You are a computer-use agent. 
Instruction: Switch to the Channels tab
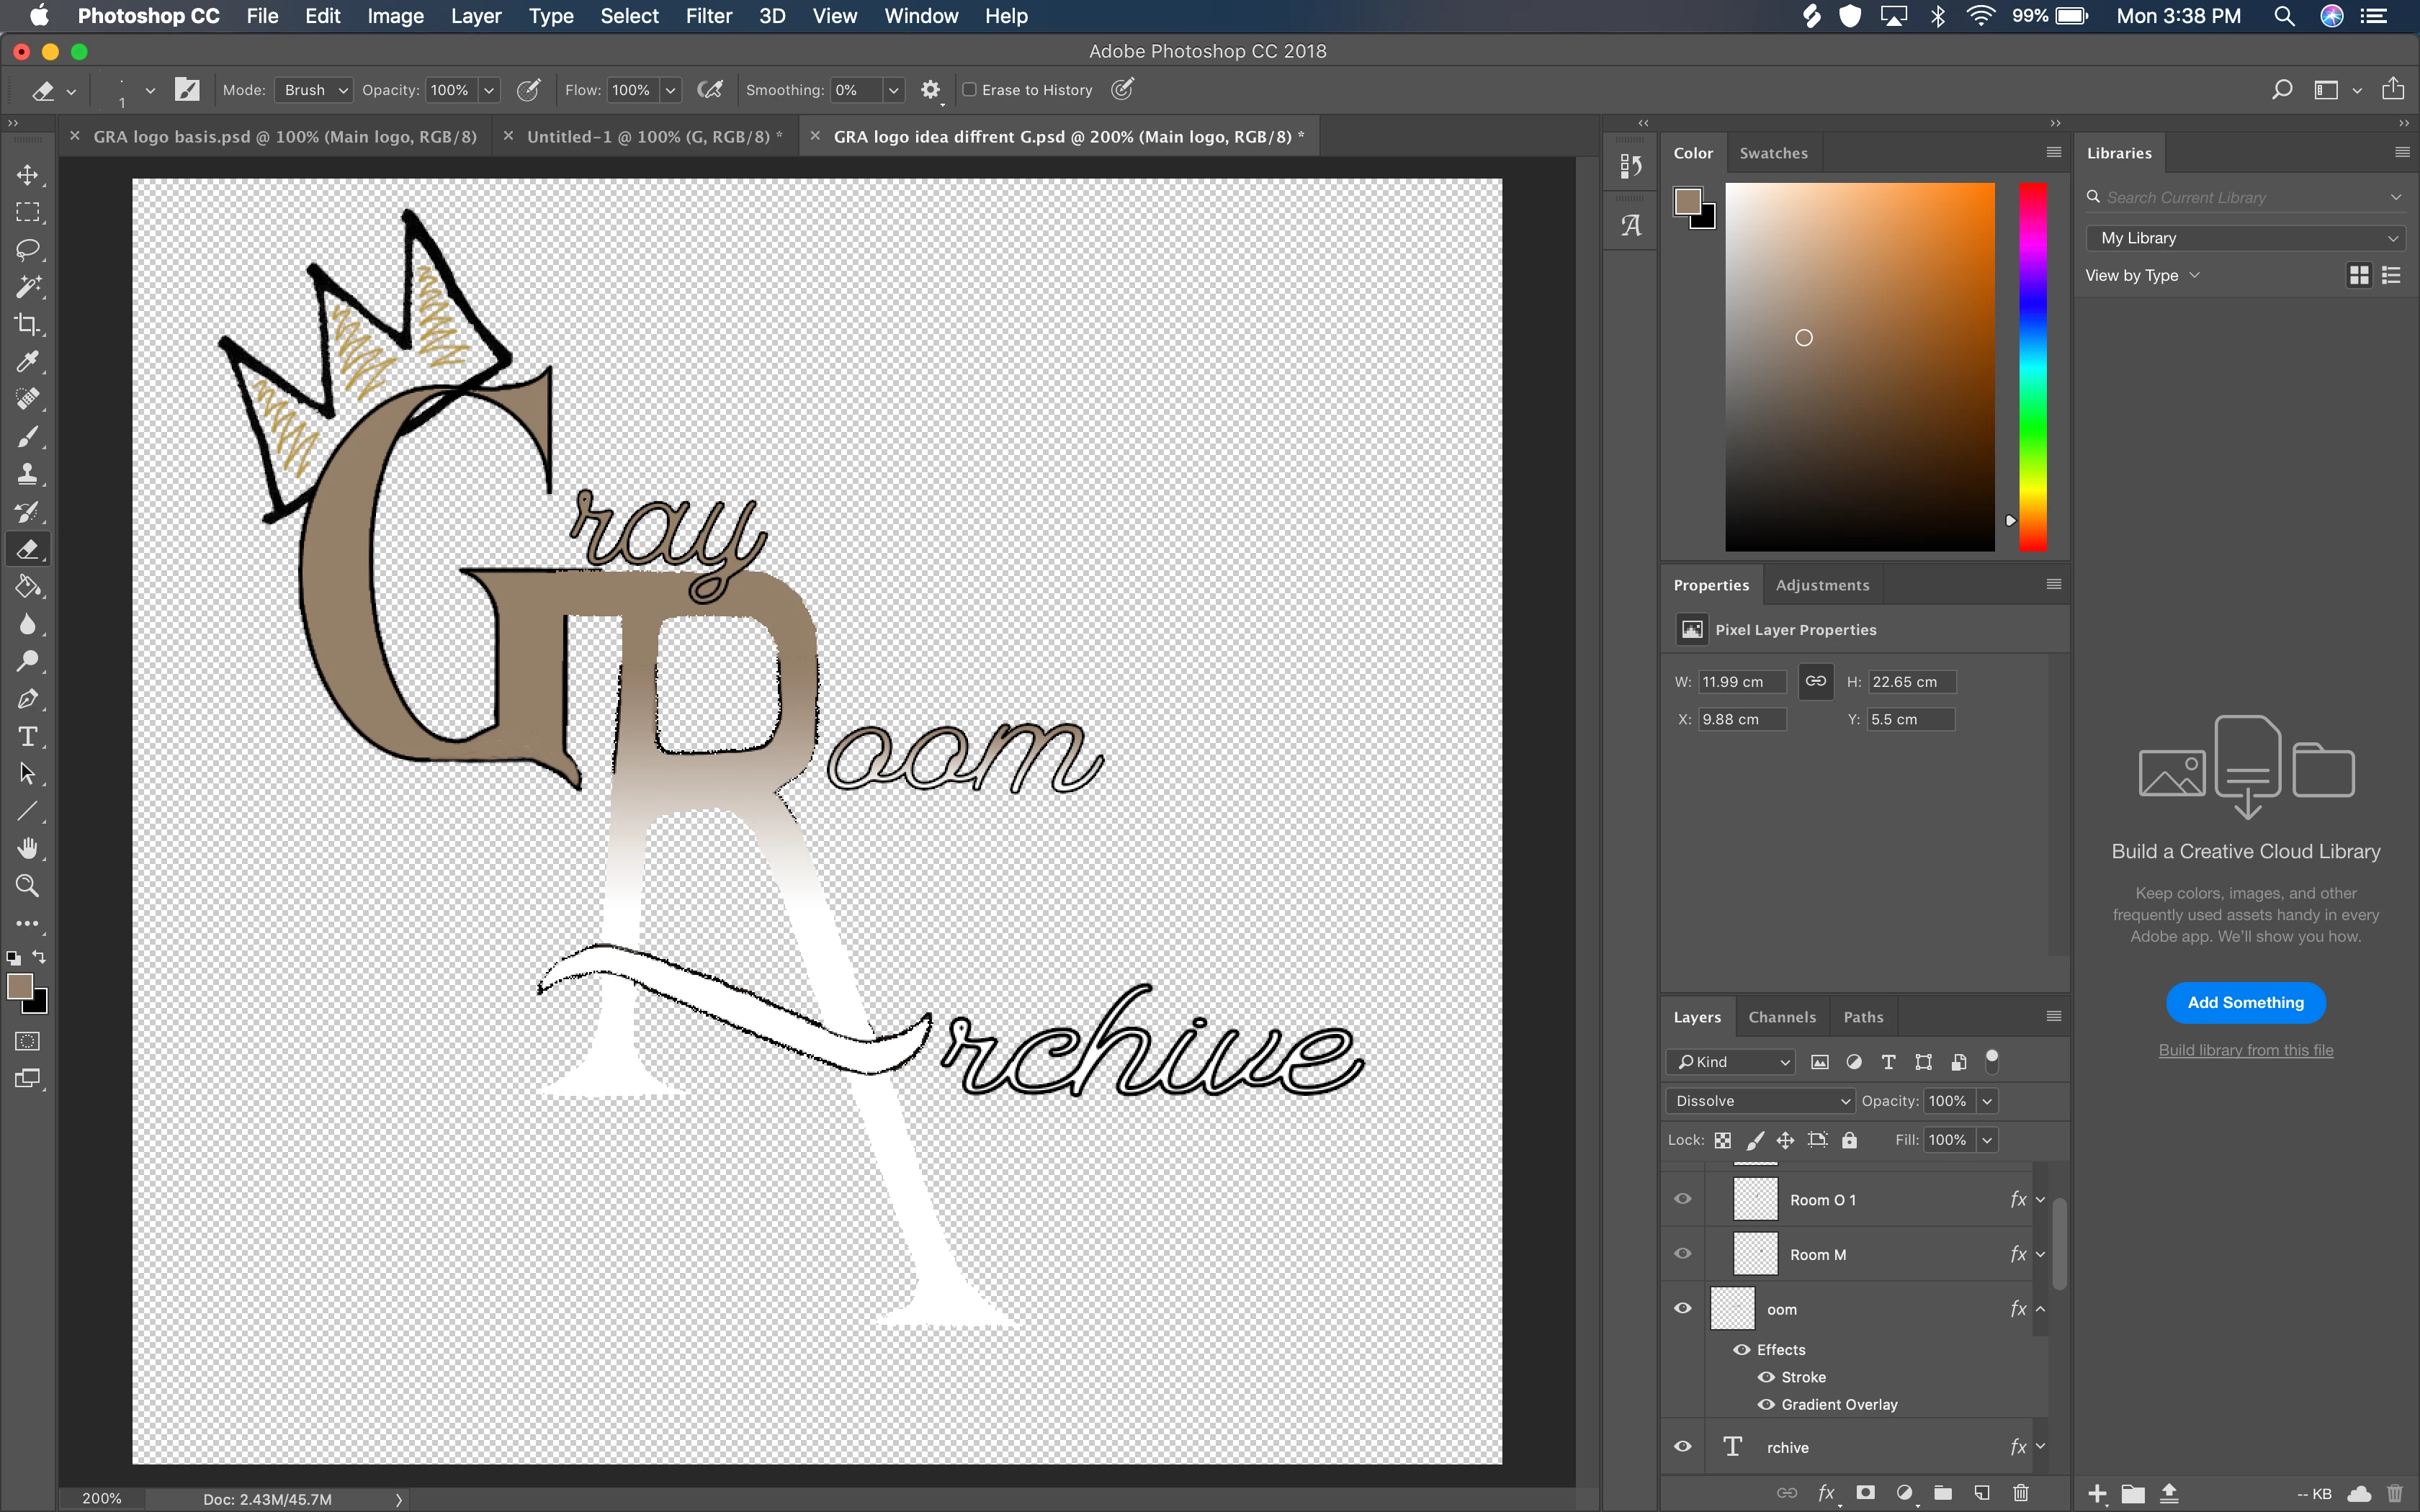click(1781, 1017)
